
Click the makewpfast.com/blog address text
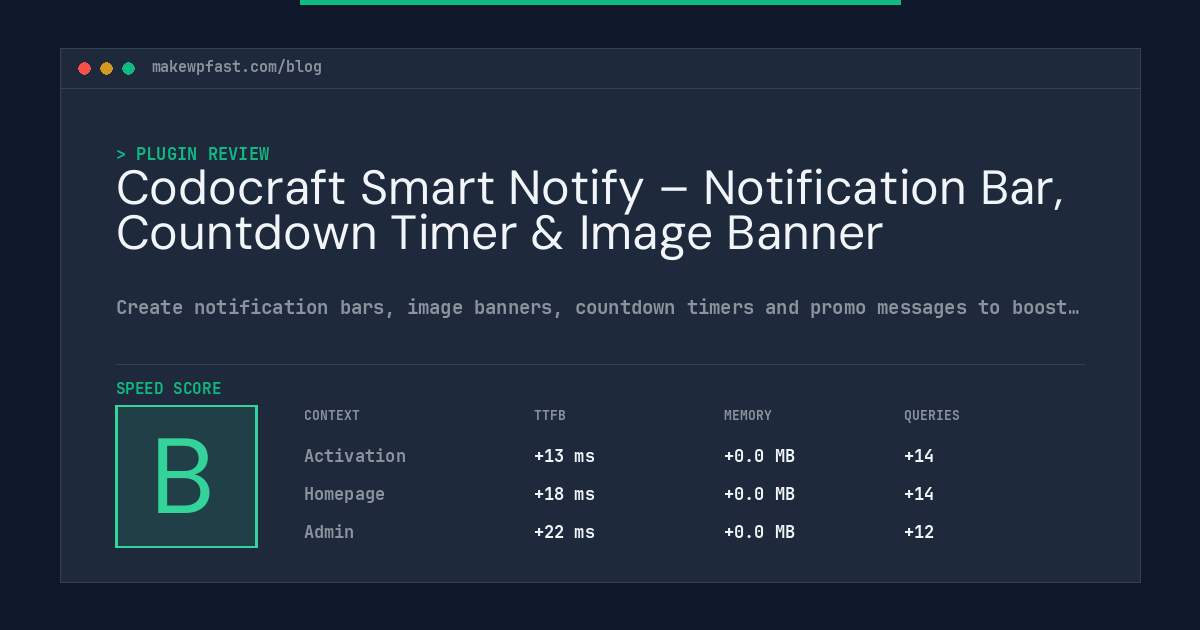click(x=237, y=67)
